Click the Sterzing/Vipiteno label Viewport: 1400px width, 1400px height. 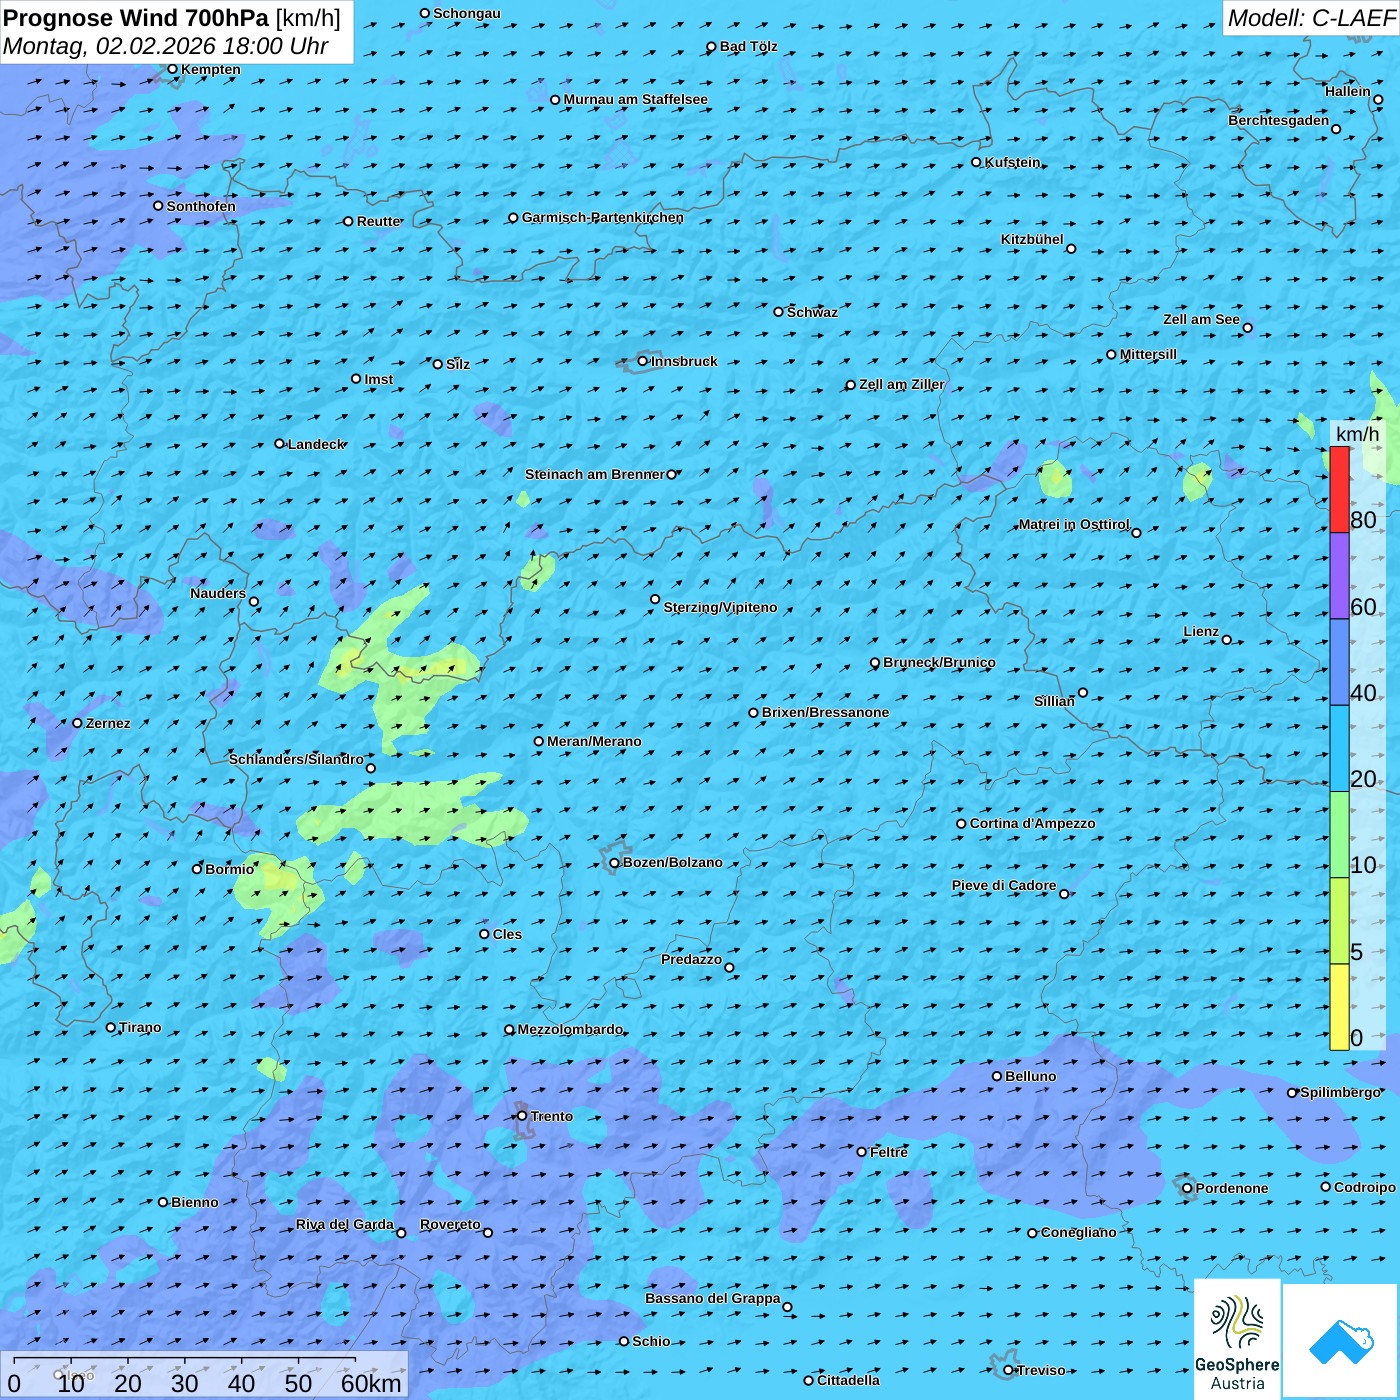720,607
